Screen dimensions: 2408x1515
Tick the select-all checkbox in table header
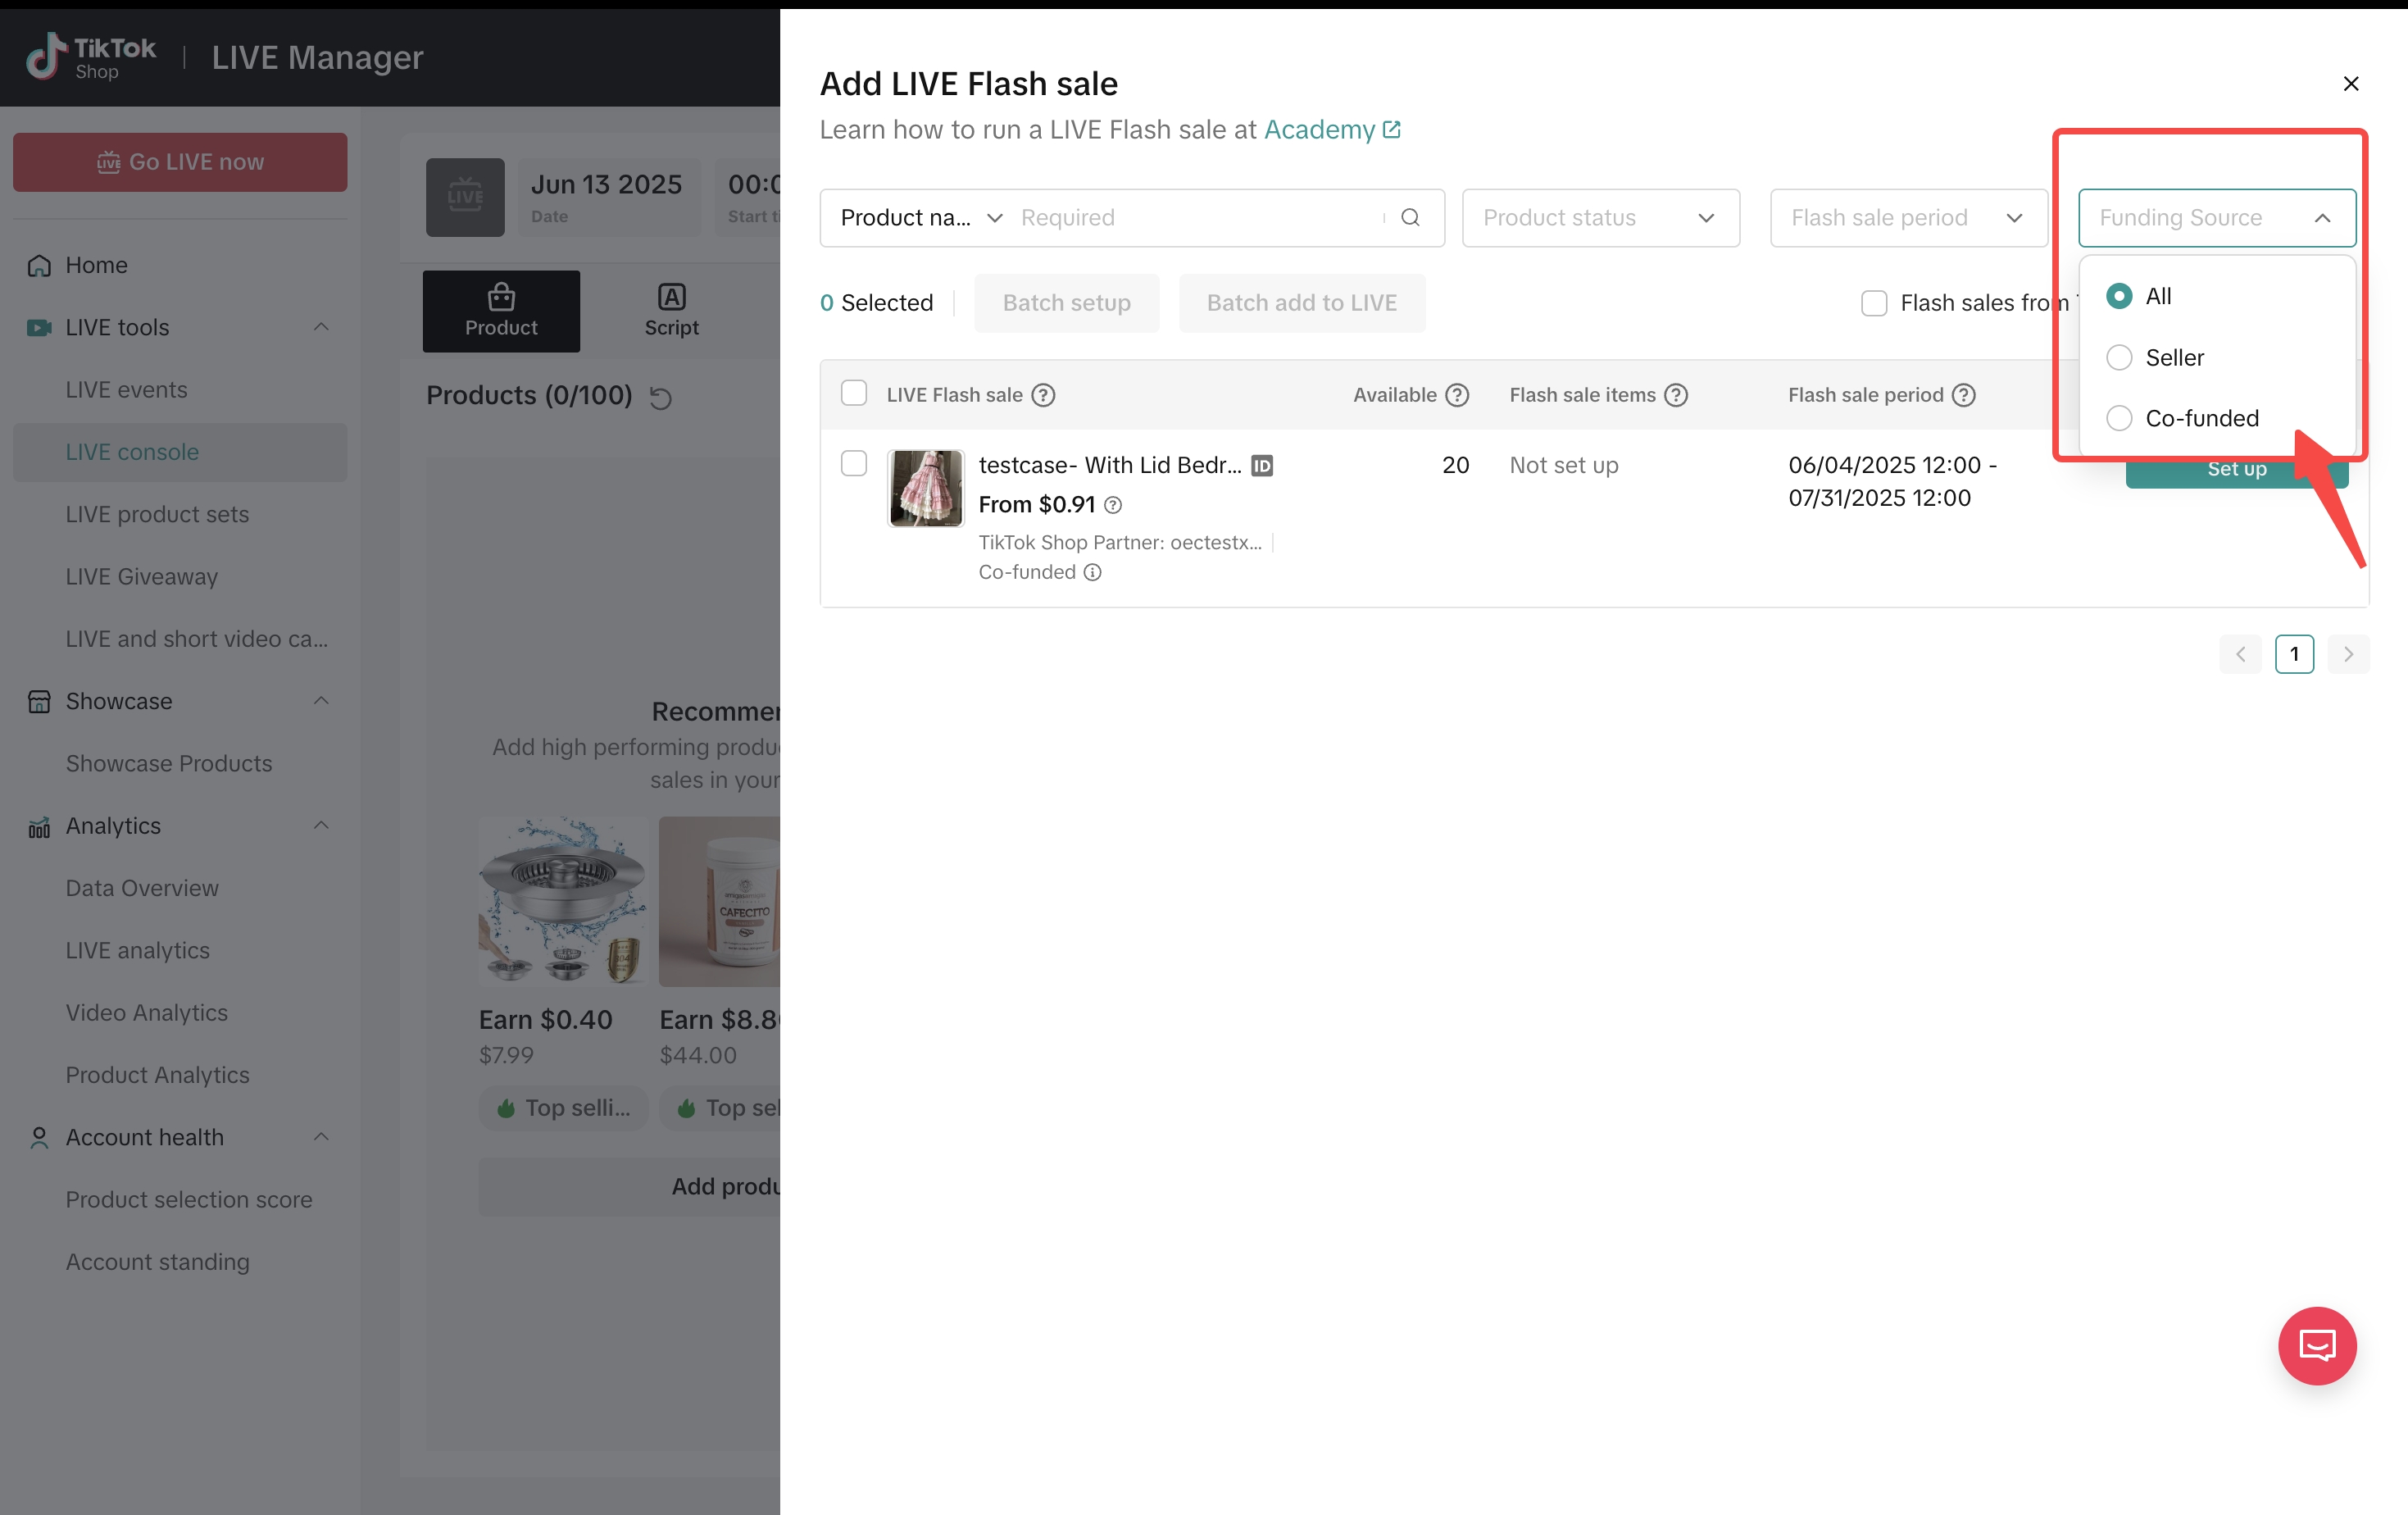tap(854, 393)
